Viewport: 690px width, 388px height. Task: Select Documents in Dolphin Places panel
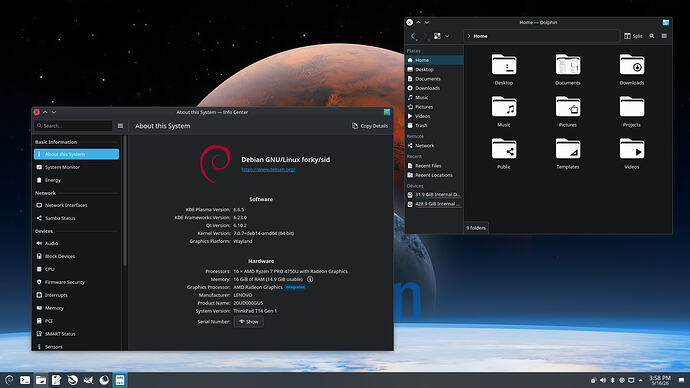(x=434, y=79)
